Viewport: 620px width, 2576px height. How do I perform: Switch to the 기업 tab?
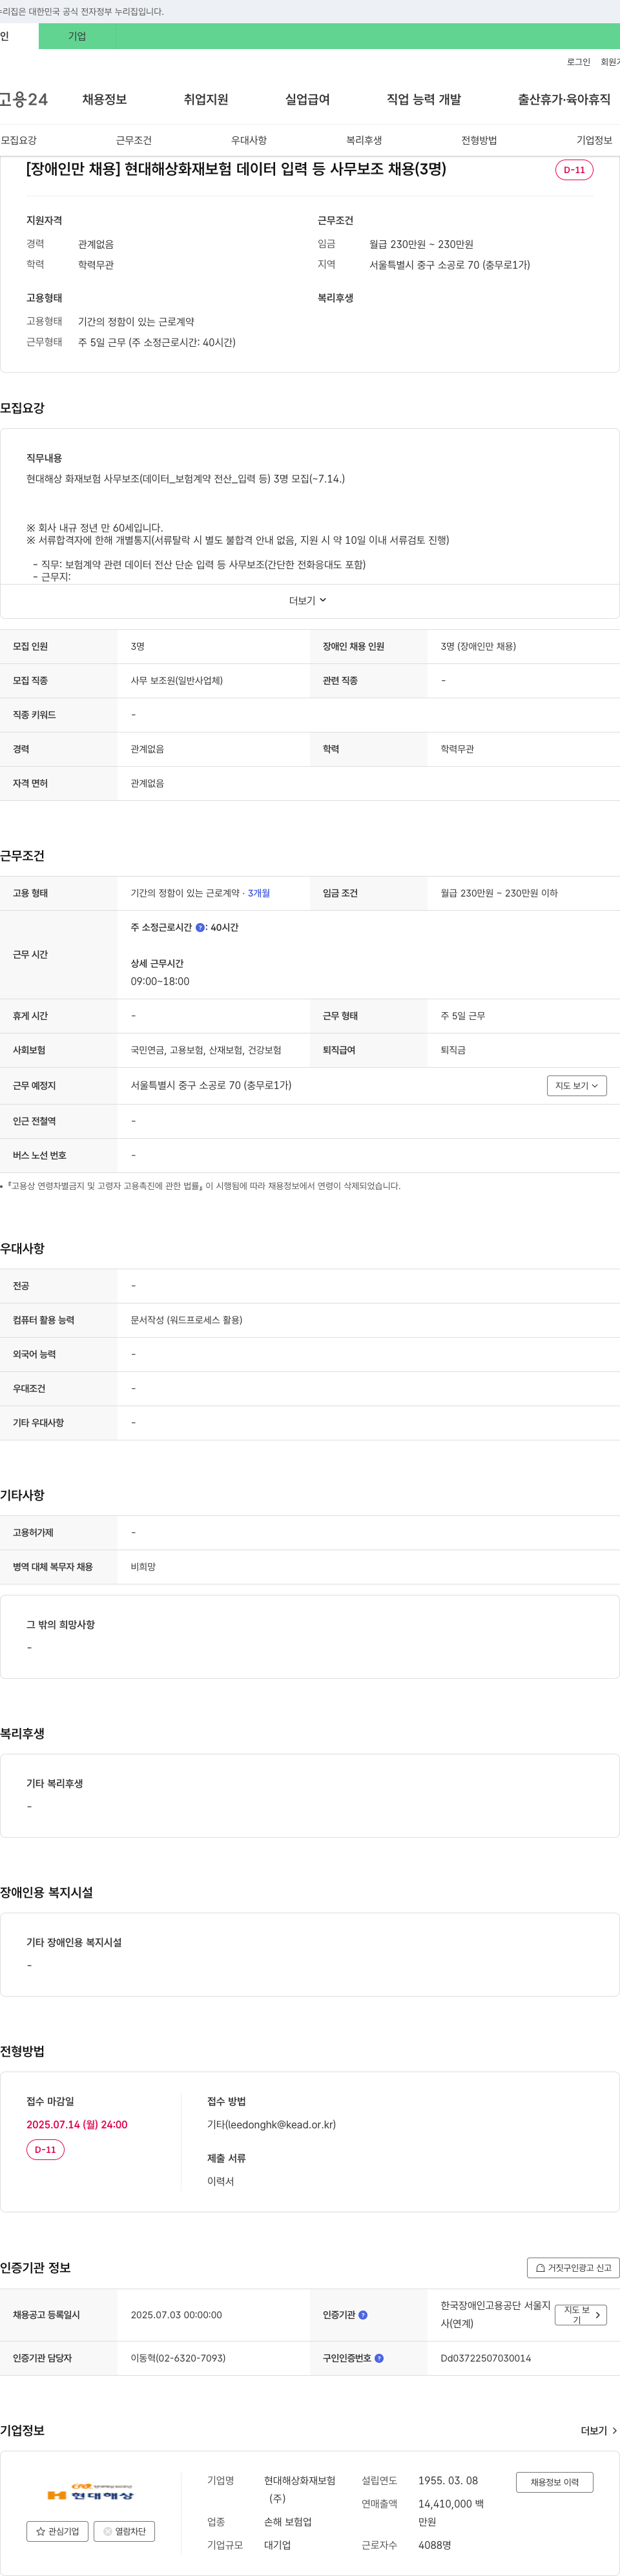77,36
